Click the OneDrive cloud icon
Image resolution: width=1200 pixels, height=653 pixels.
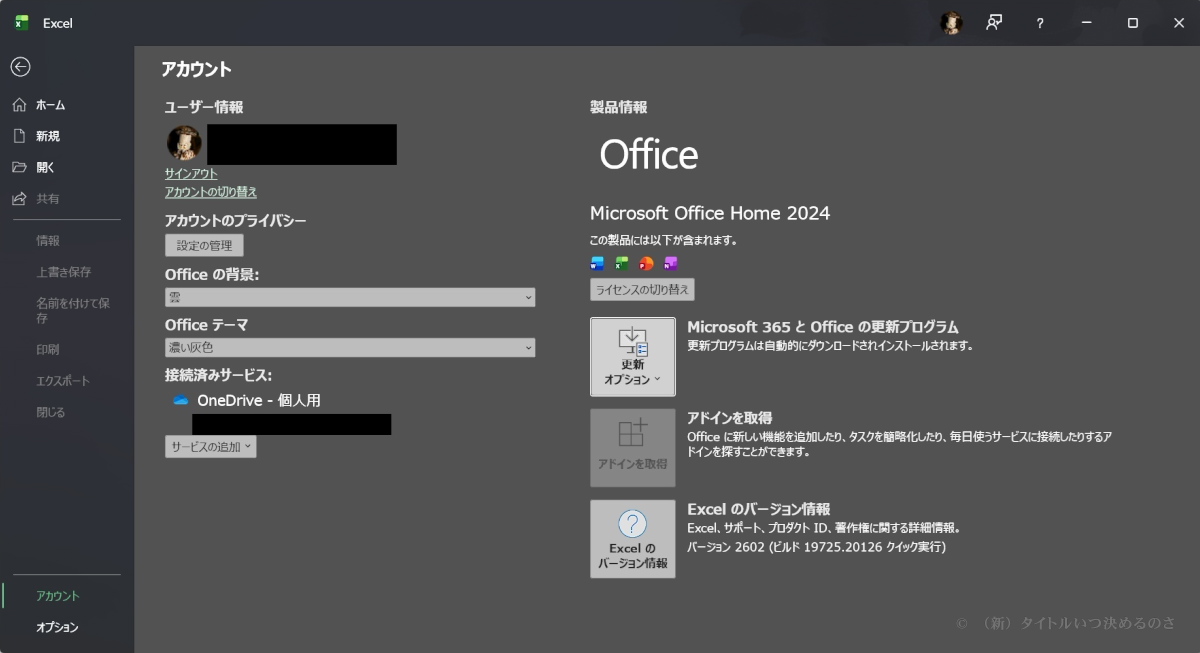click(x=181, y=401)
